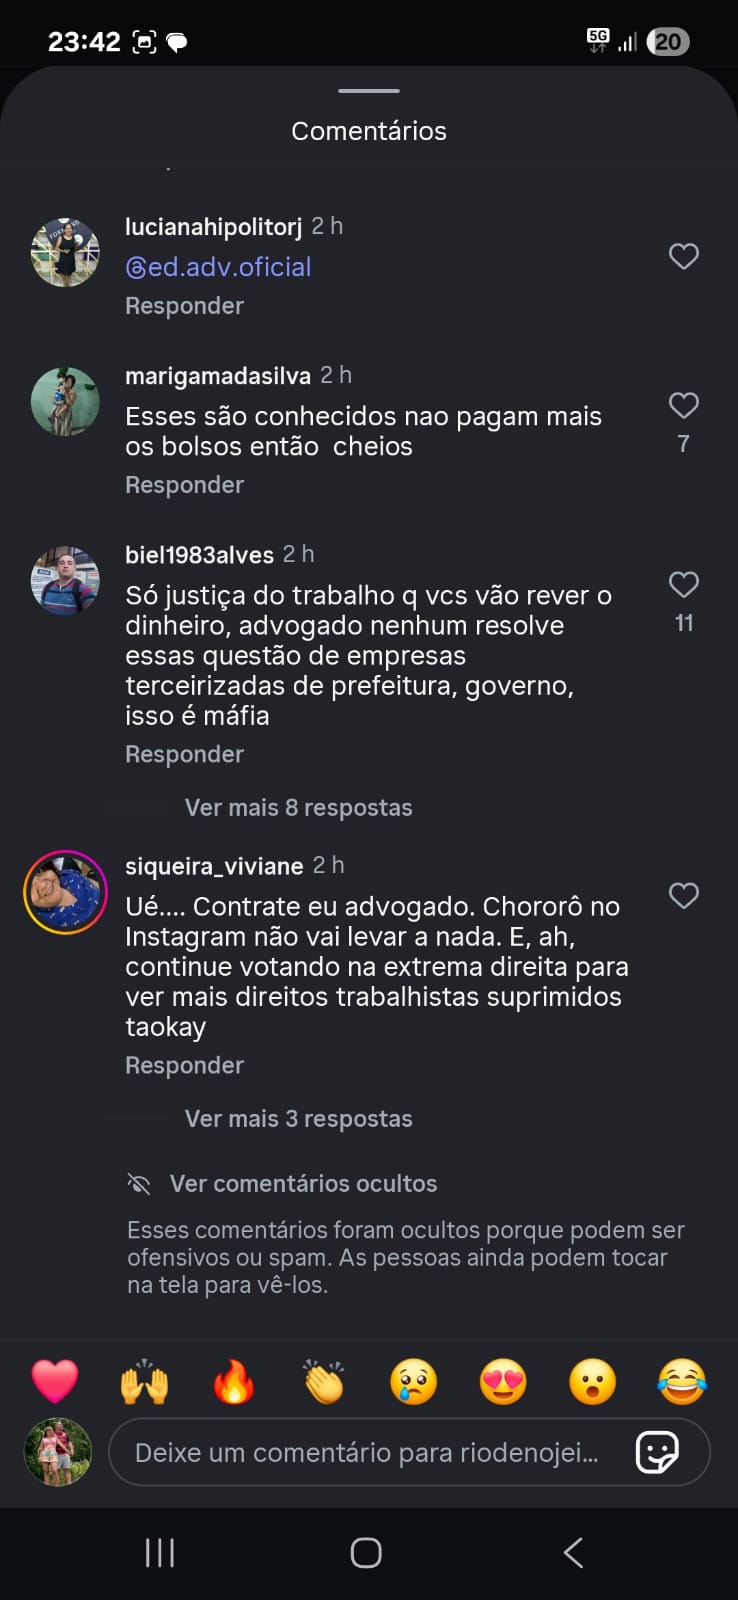Open siqueira_viviane's profile picture story
The width and height of the screenshot is (738, 1600).
65,892
